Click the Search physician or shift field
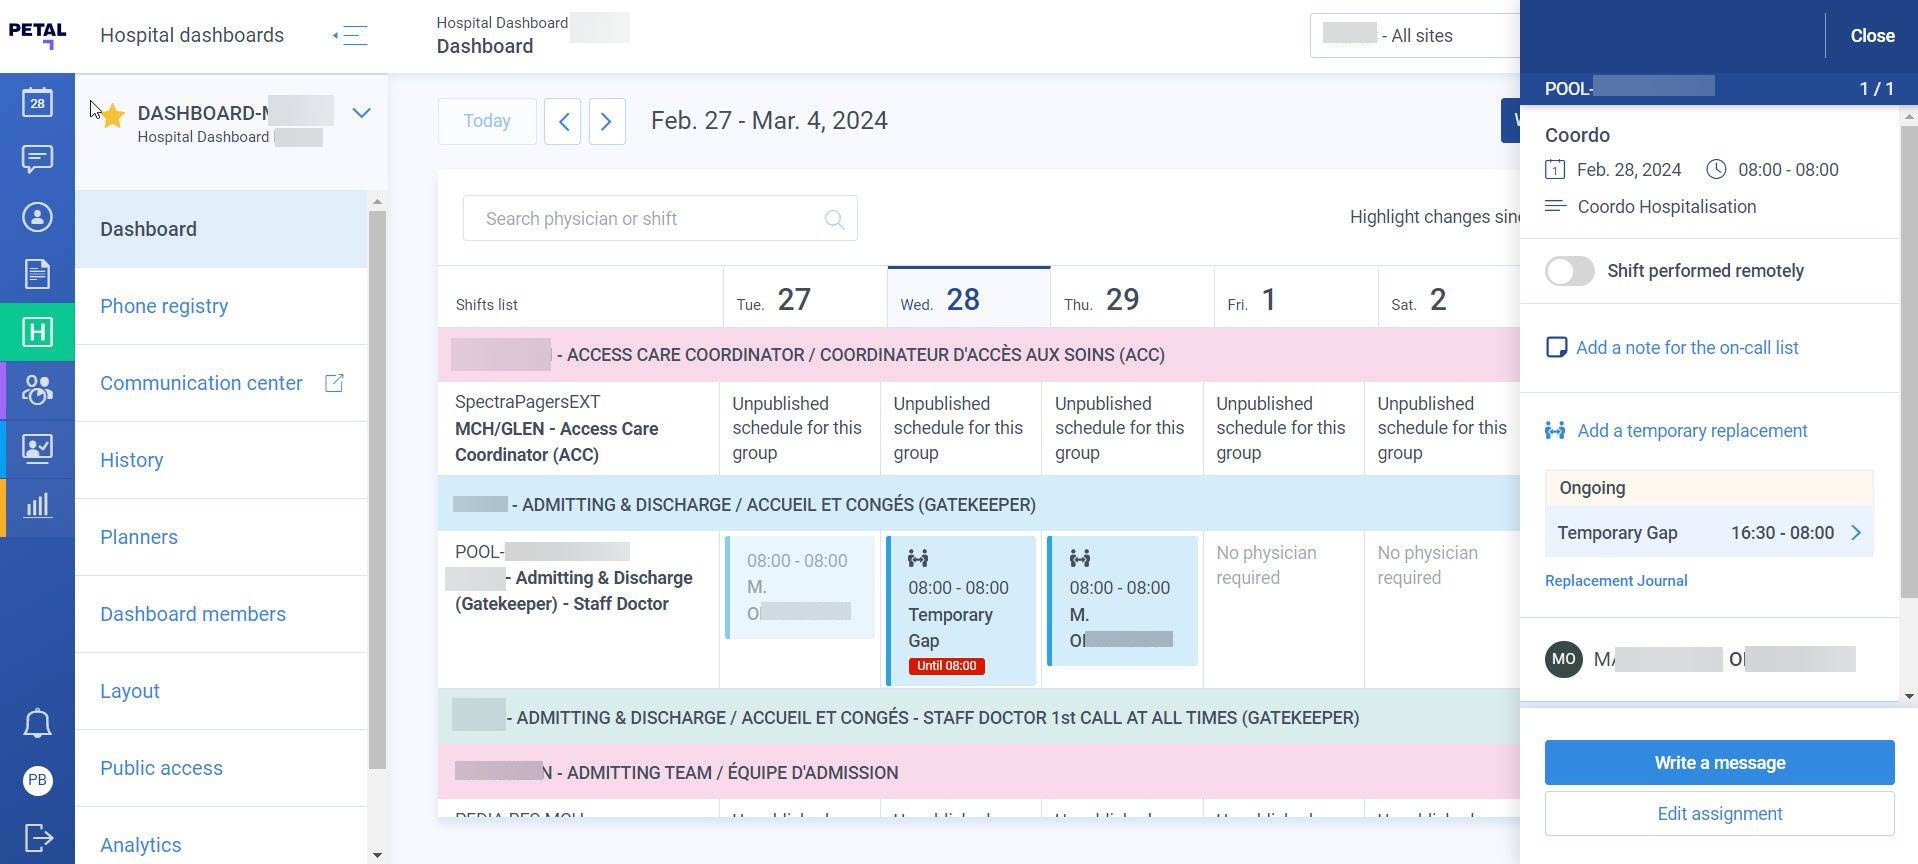1918x864 pixels. pyautogui.click(x=660, y=218)
